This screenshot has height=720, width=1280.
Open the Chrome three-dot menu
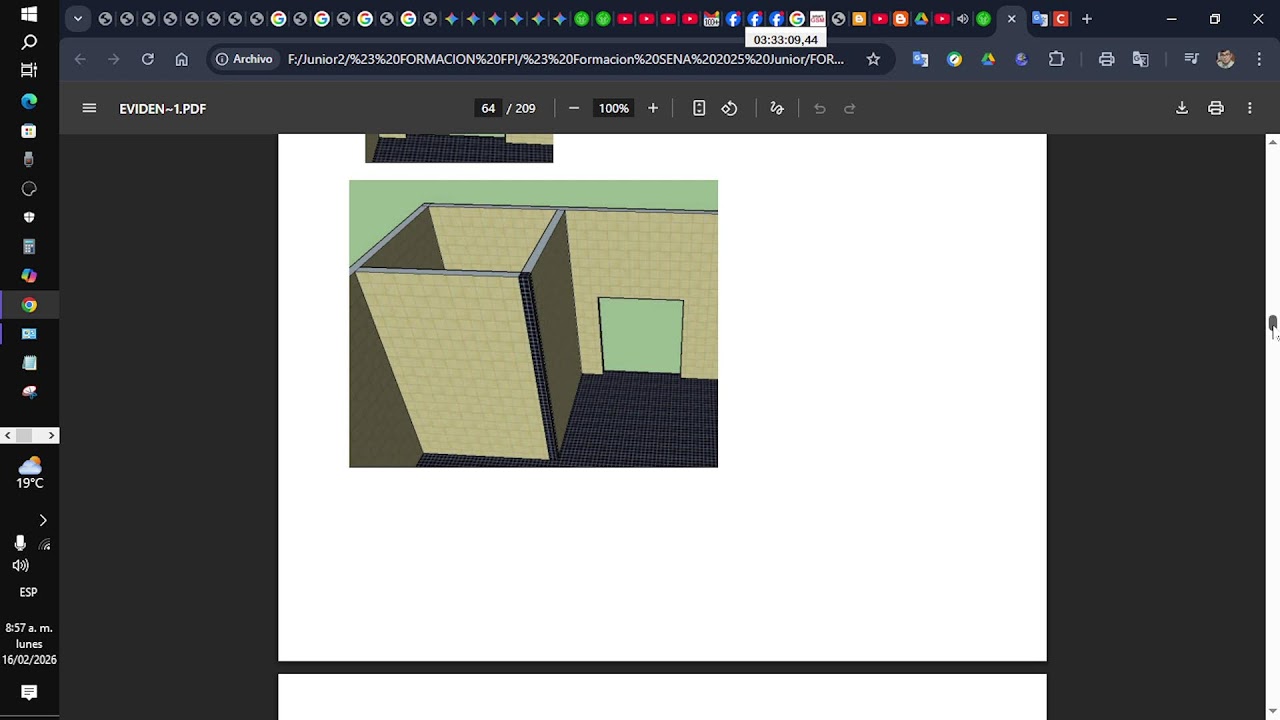tap(1259, 59)
